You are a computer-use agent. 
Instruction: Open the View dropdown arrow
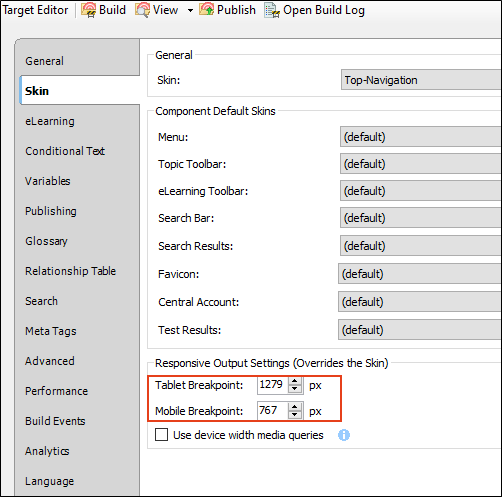190,10
